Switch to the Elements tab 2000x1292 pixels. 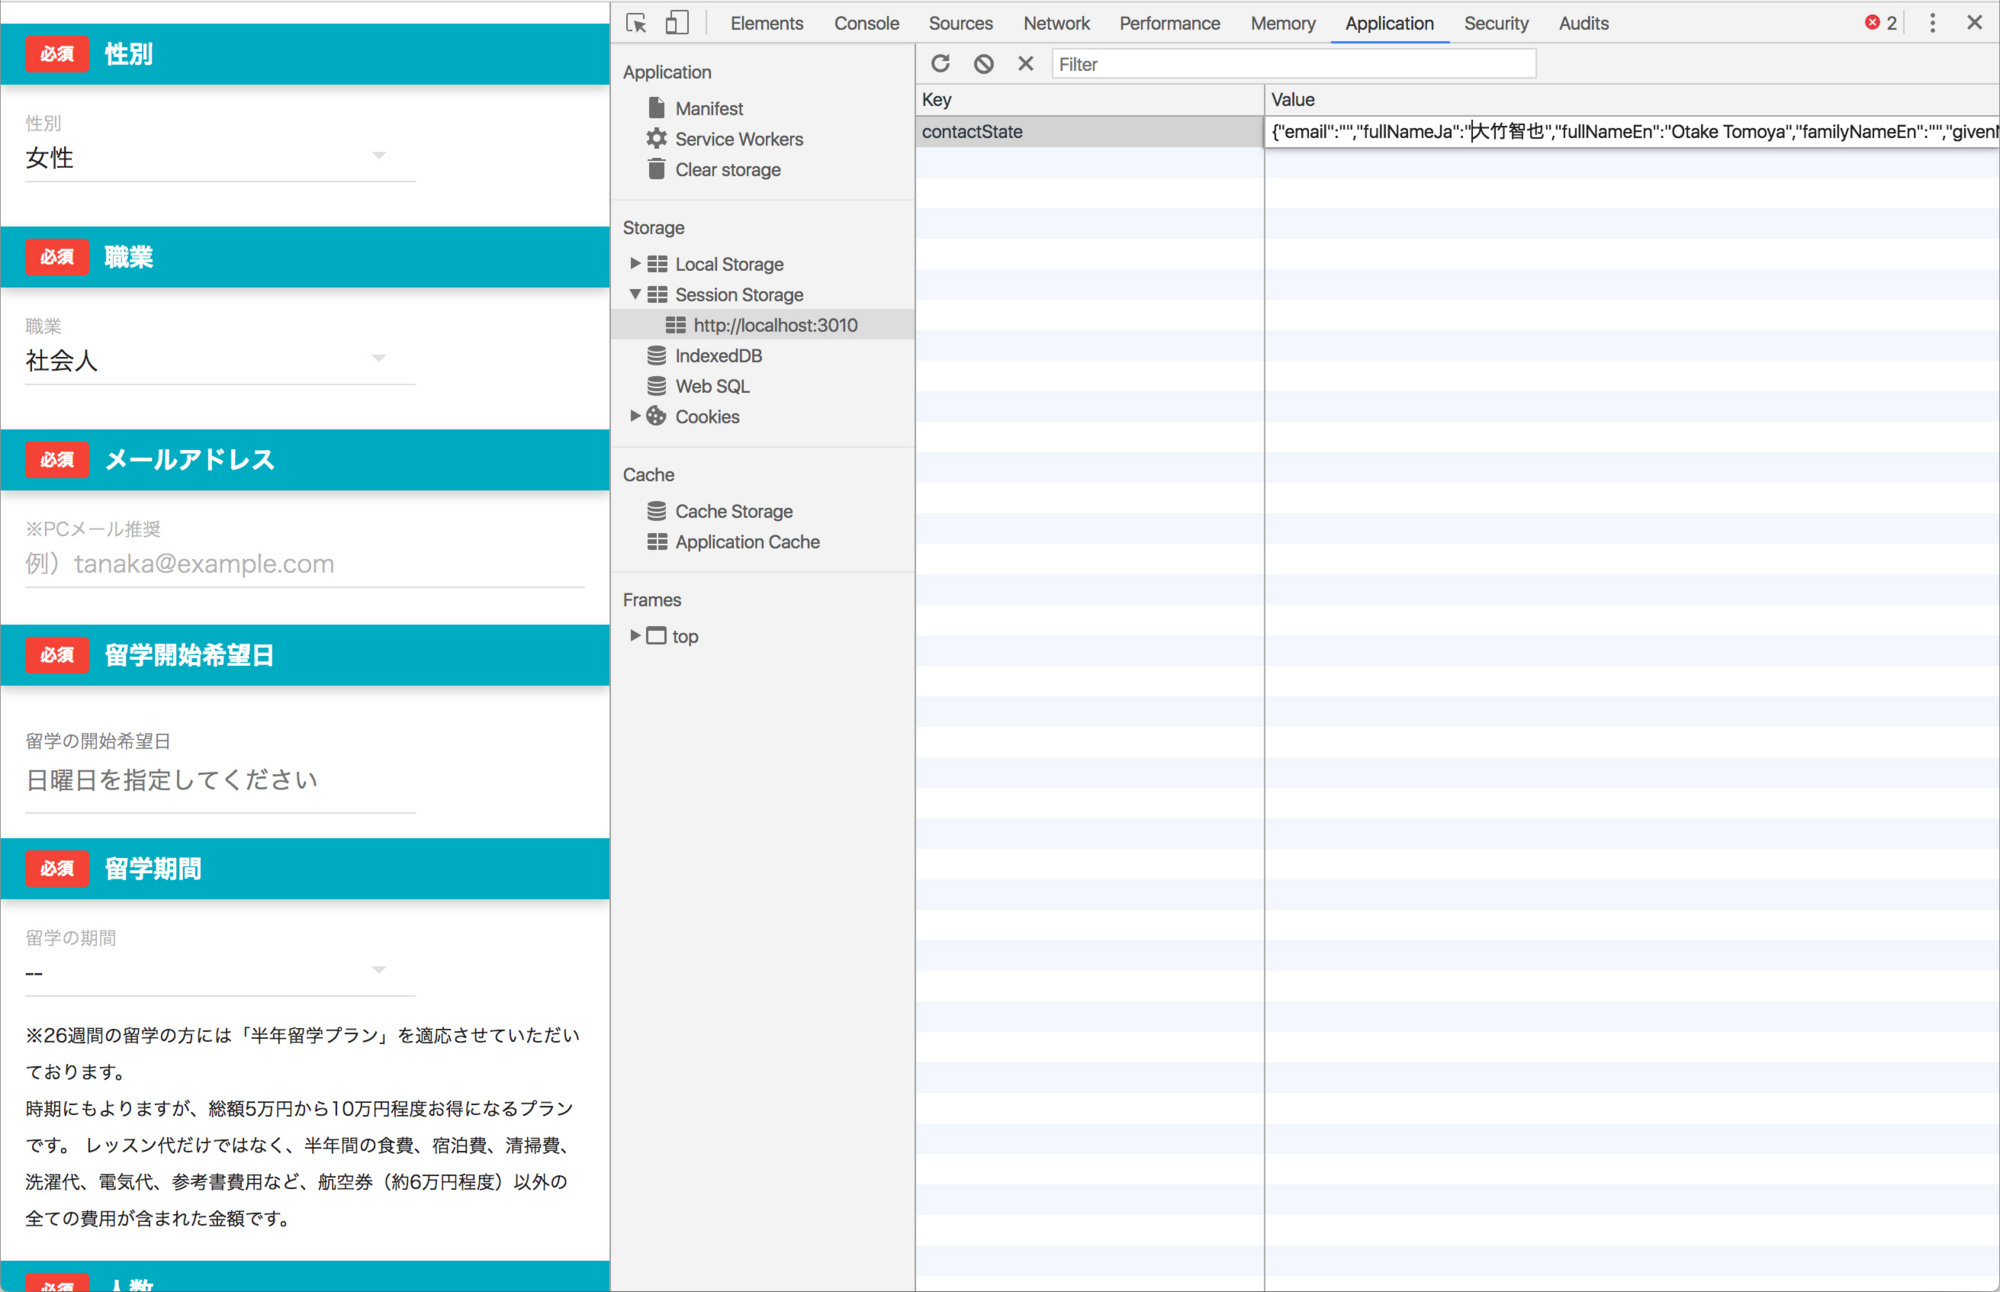[766, 23]
